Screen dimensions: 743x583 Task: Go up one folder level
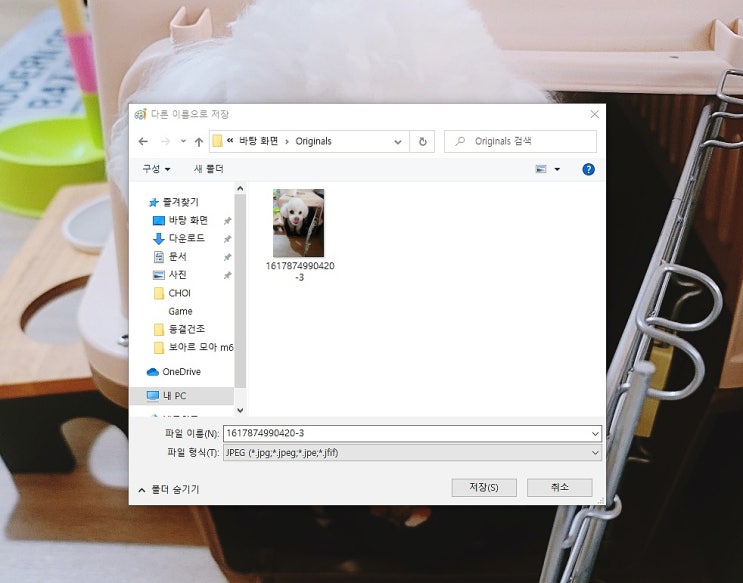pos(199,141)
